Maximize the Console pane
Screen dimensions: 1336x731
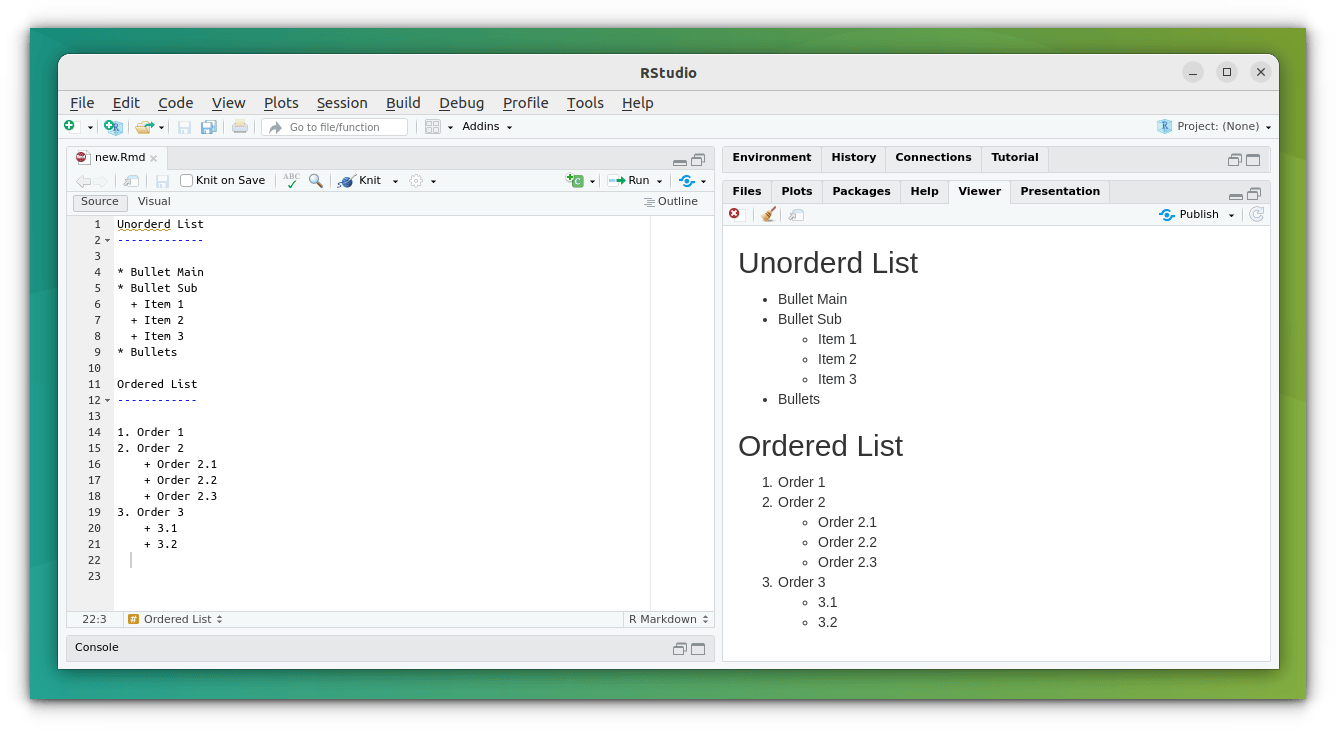[x=698, y=649]
